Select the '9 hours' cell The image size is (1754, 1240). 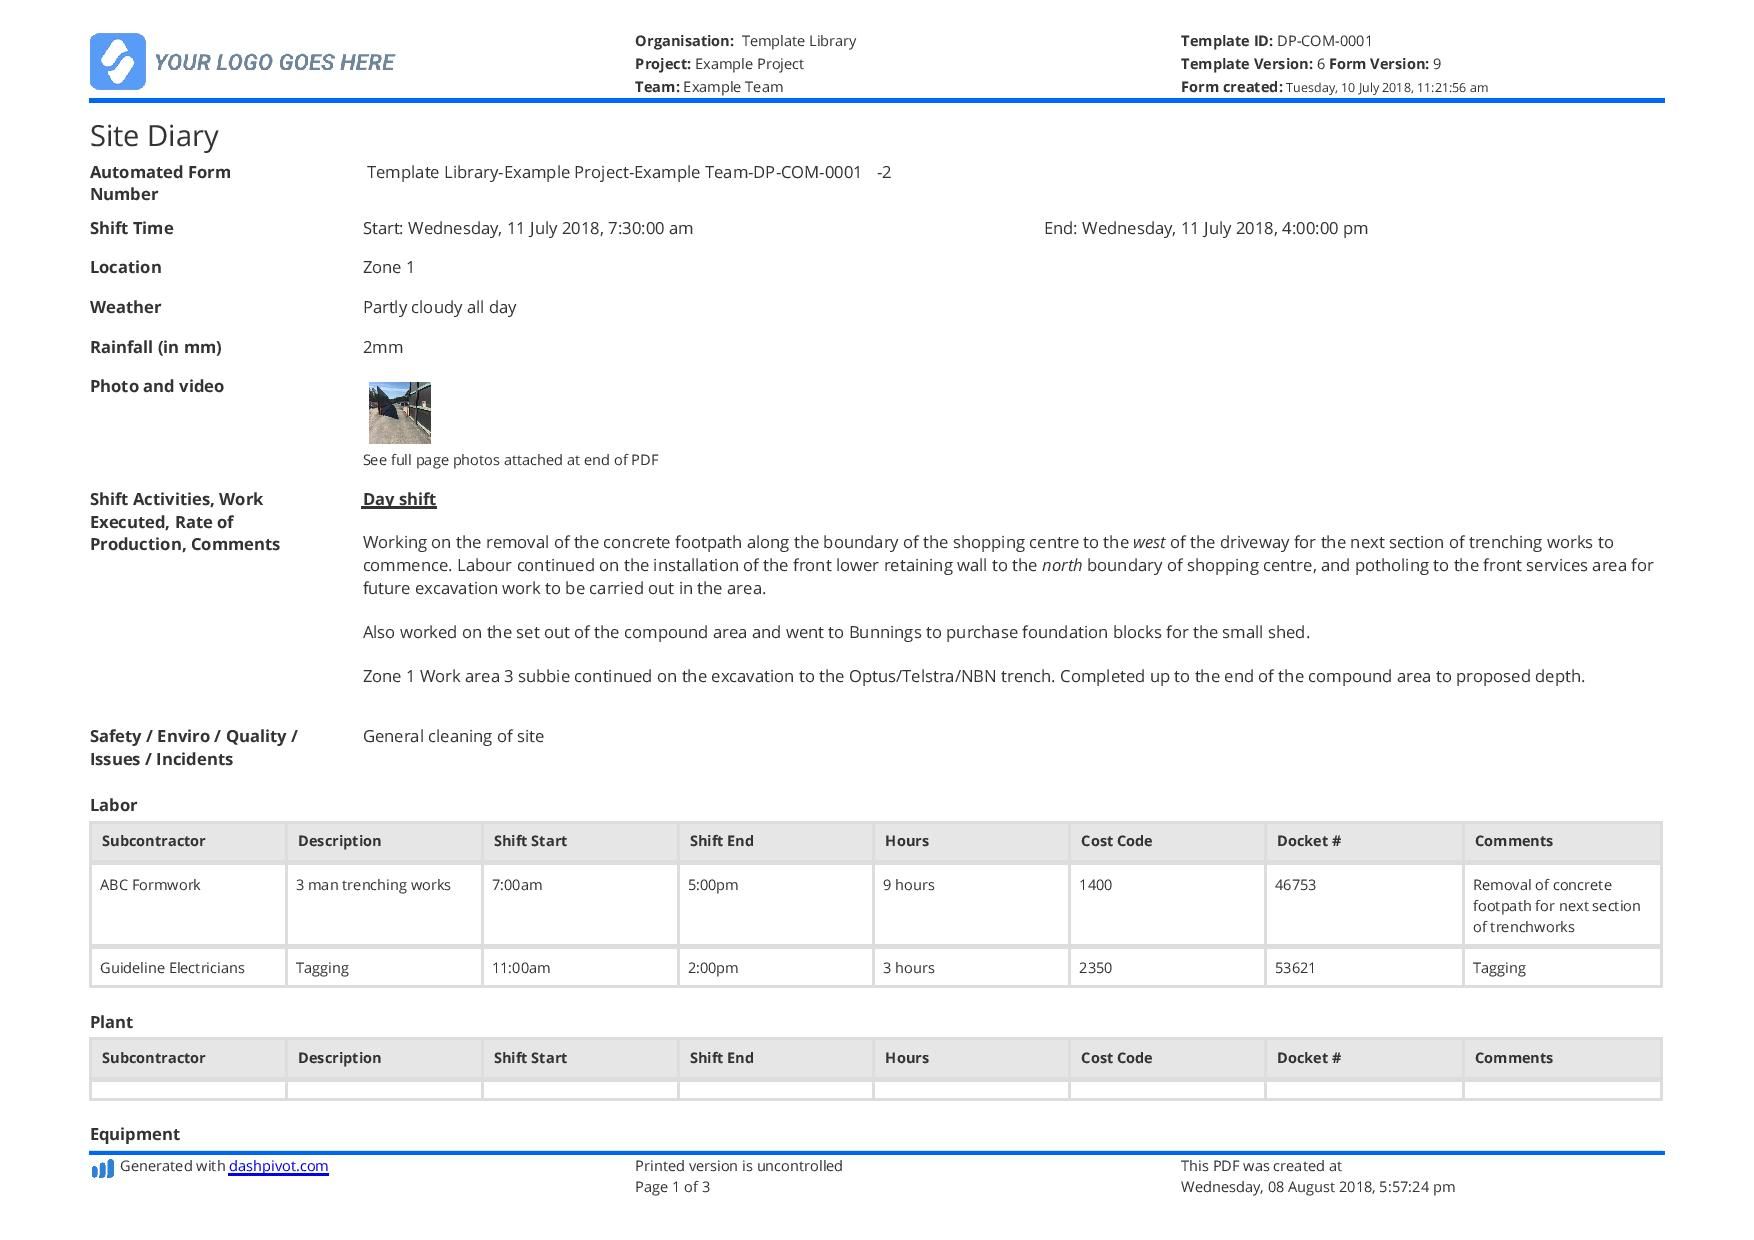971,904
